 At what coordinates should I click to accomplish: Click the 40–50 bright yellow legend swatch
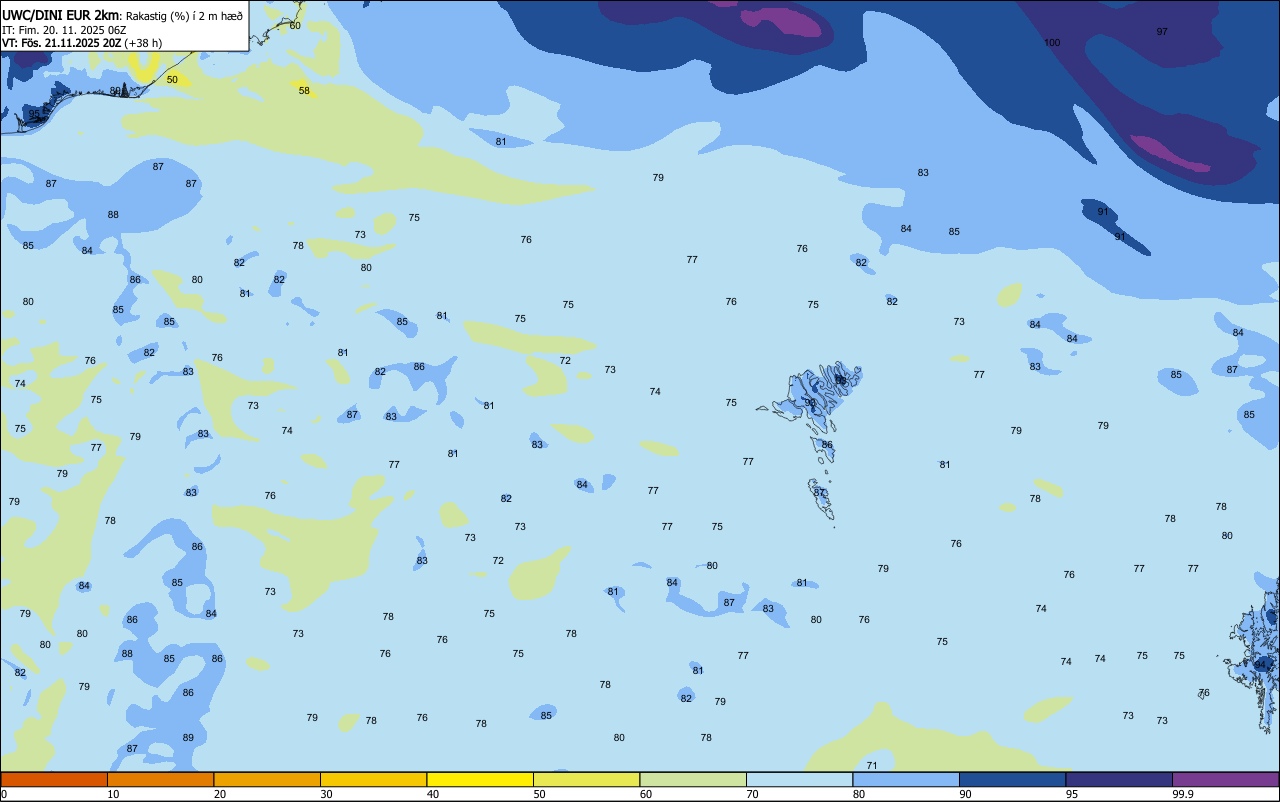coord(480,780)
